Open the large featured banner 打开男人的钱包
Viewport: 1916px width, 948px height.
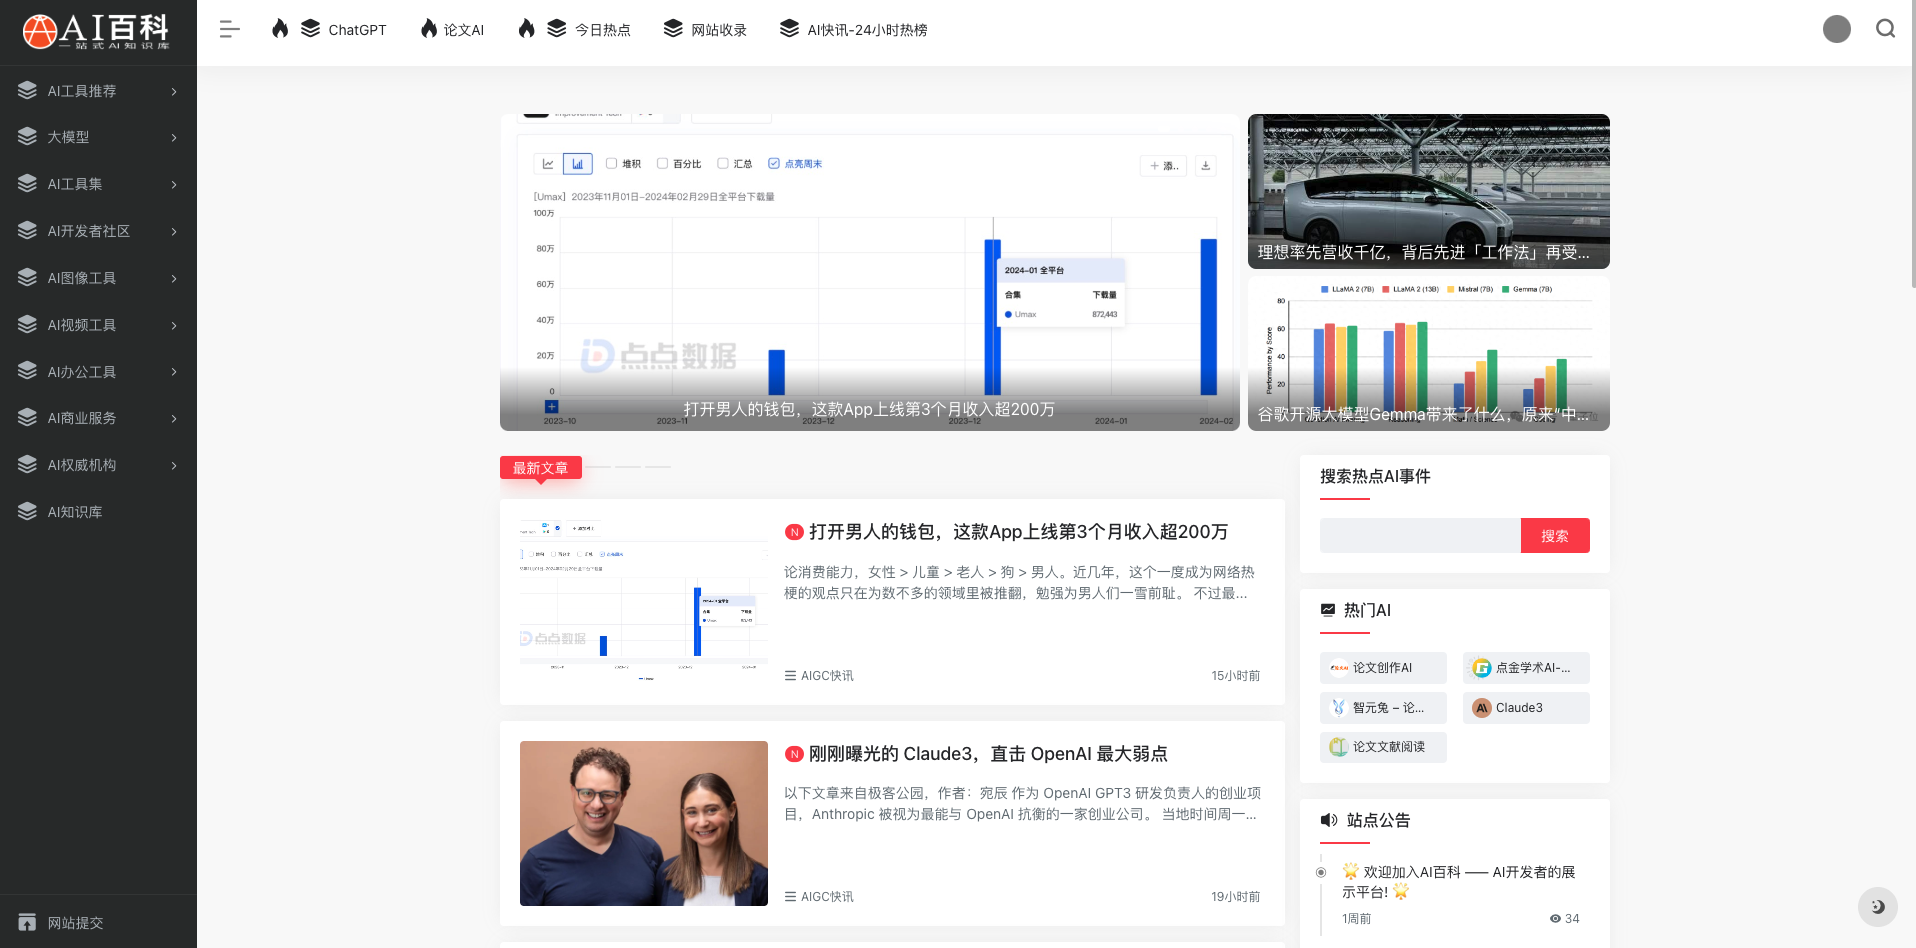point(870,272)
